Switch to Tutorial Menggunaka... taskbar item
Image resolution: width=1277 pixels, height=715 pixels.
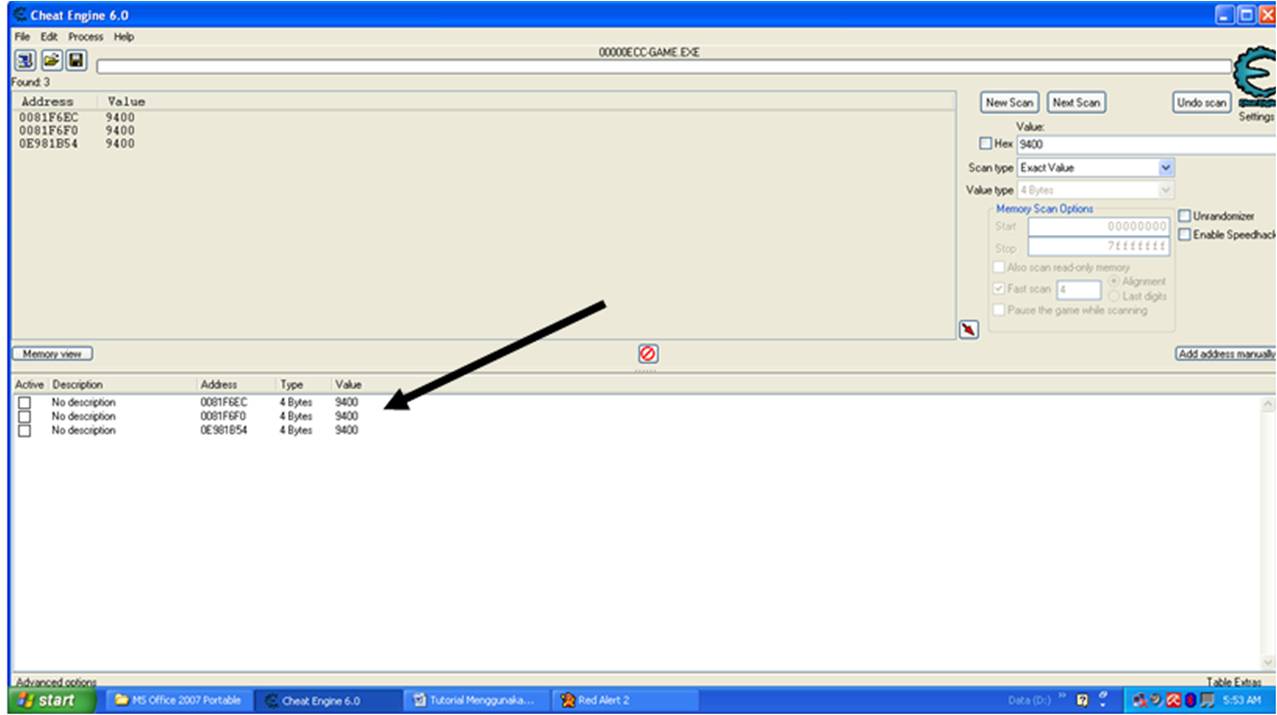[476, 700]
